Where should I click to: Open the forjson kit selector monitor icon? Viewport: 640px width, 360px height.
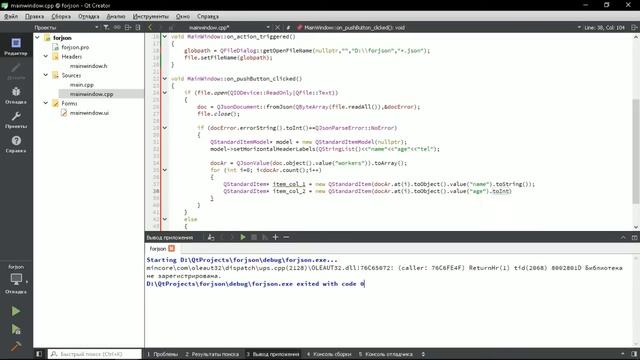(16, 279)
